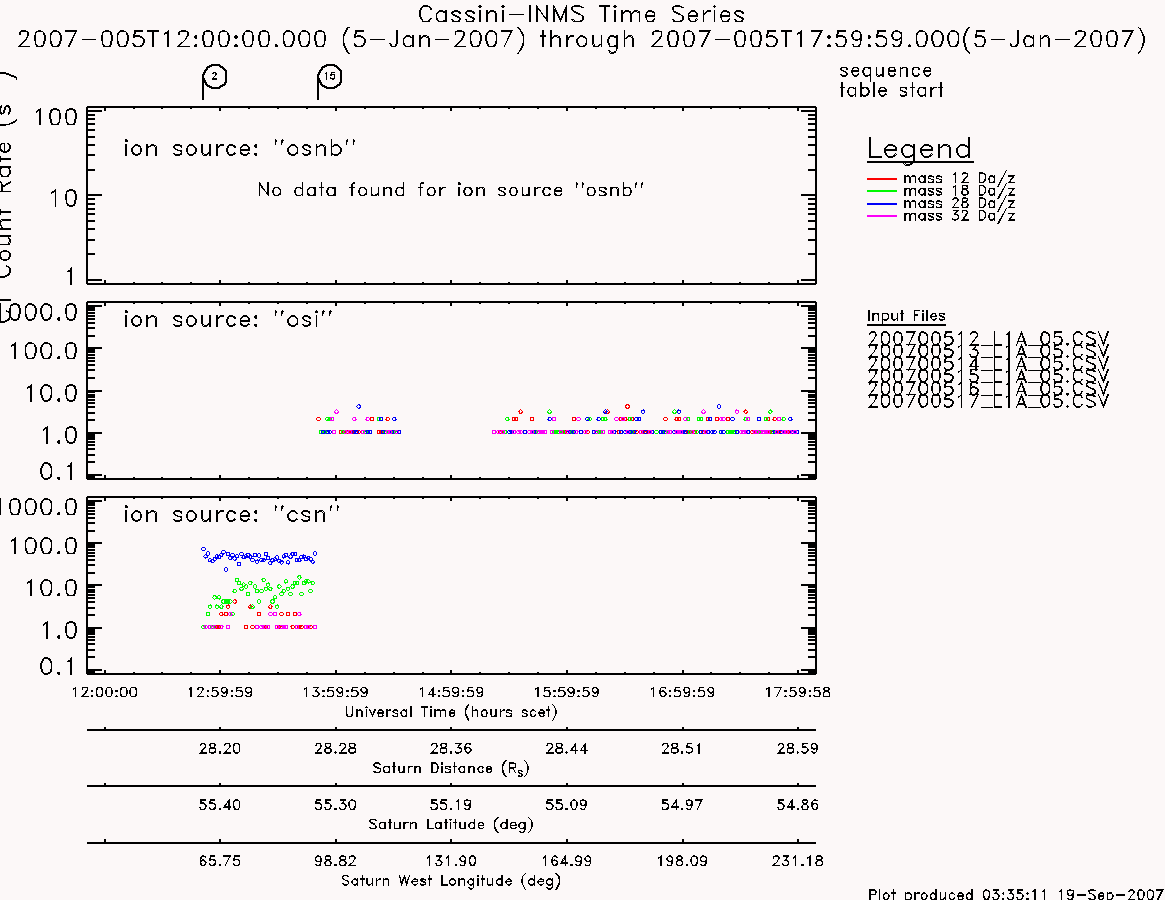Click sequence table start marker 2
Image resolution: width=1165 pixels, height=900 pixels.
pos(215,77)
